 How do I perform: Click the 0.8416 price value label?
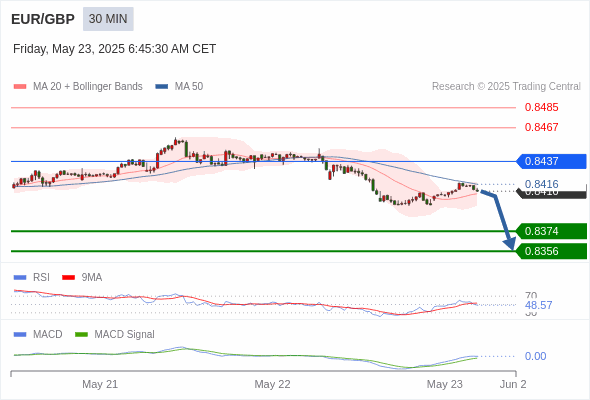(541, 184)
